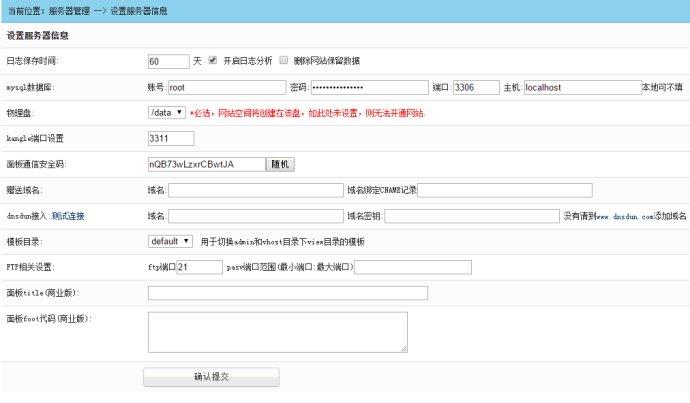
Task: Click the 服务器管理 breadcrumb text
Action: [69, 11]
